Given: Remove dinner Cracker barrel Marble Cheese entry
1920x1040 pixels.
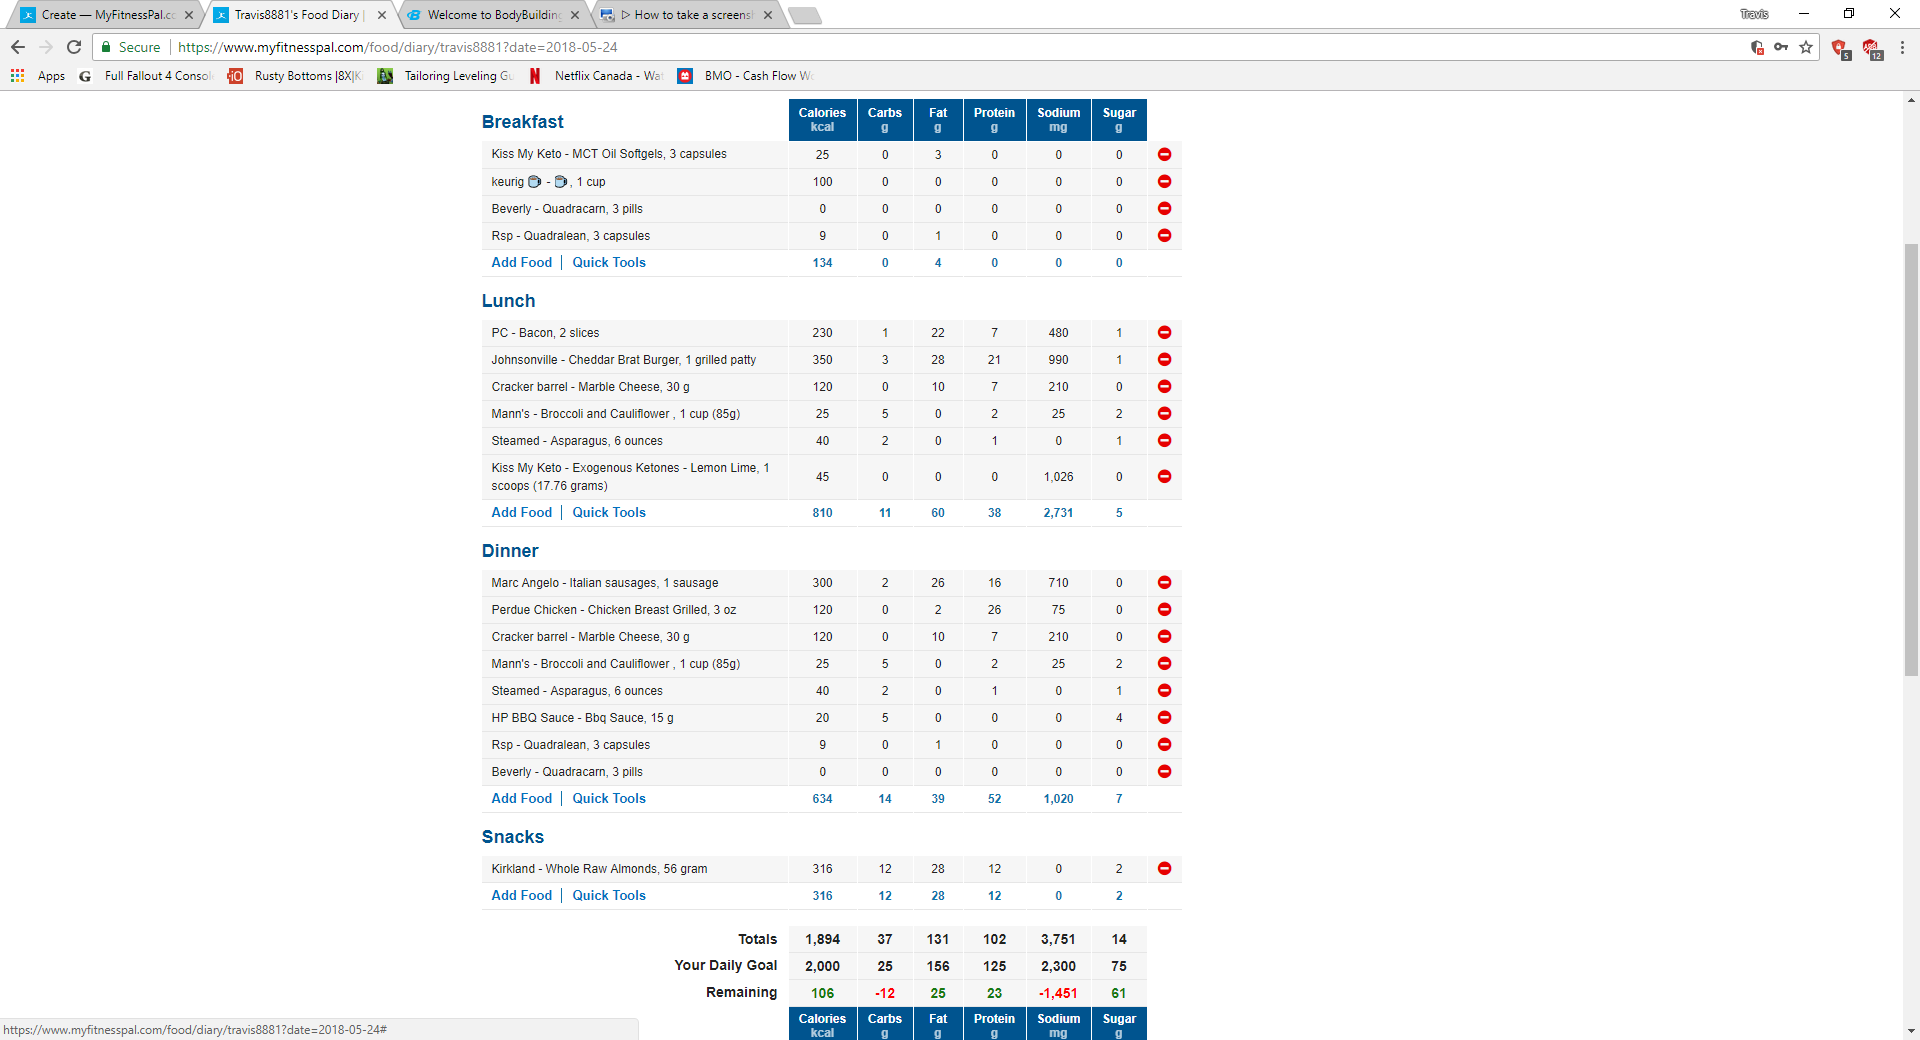Looking at the screenshot, I should [x=1164, y=636].
